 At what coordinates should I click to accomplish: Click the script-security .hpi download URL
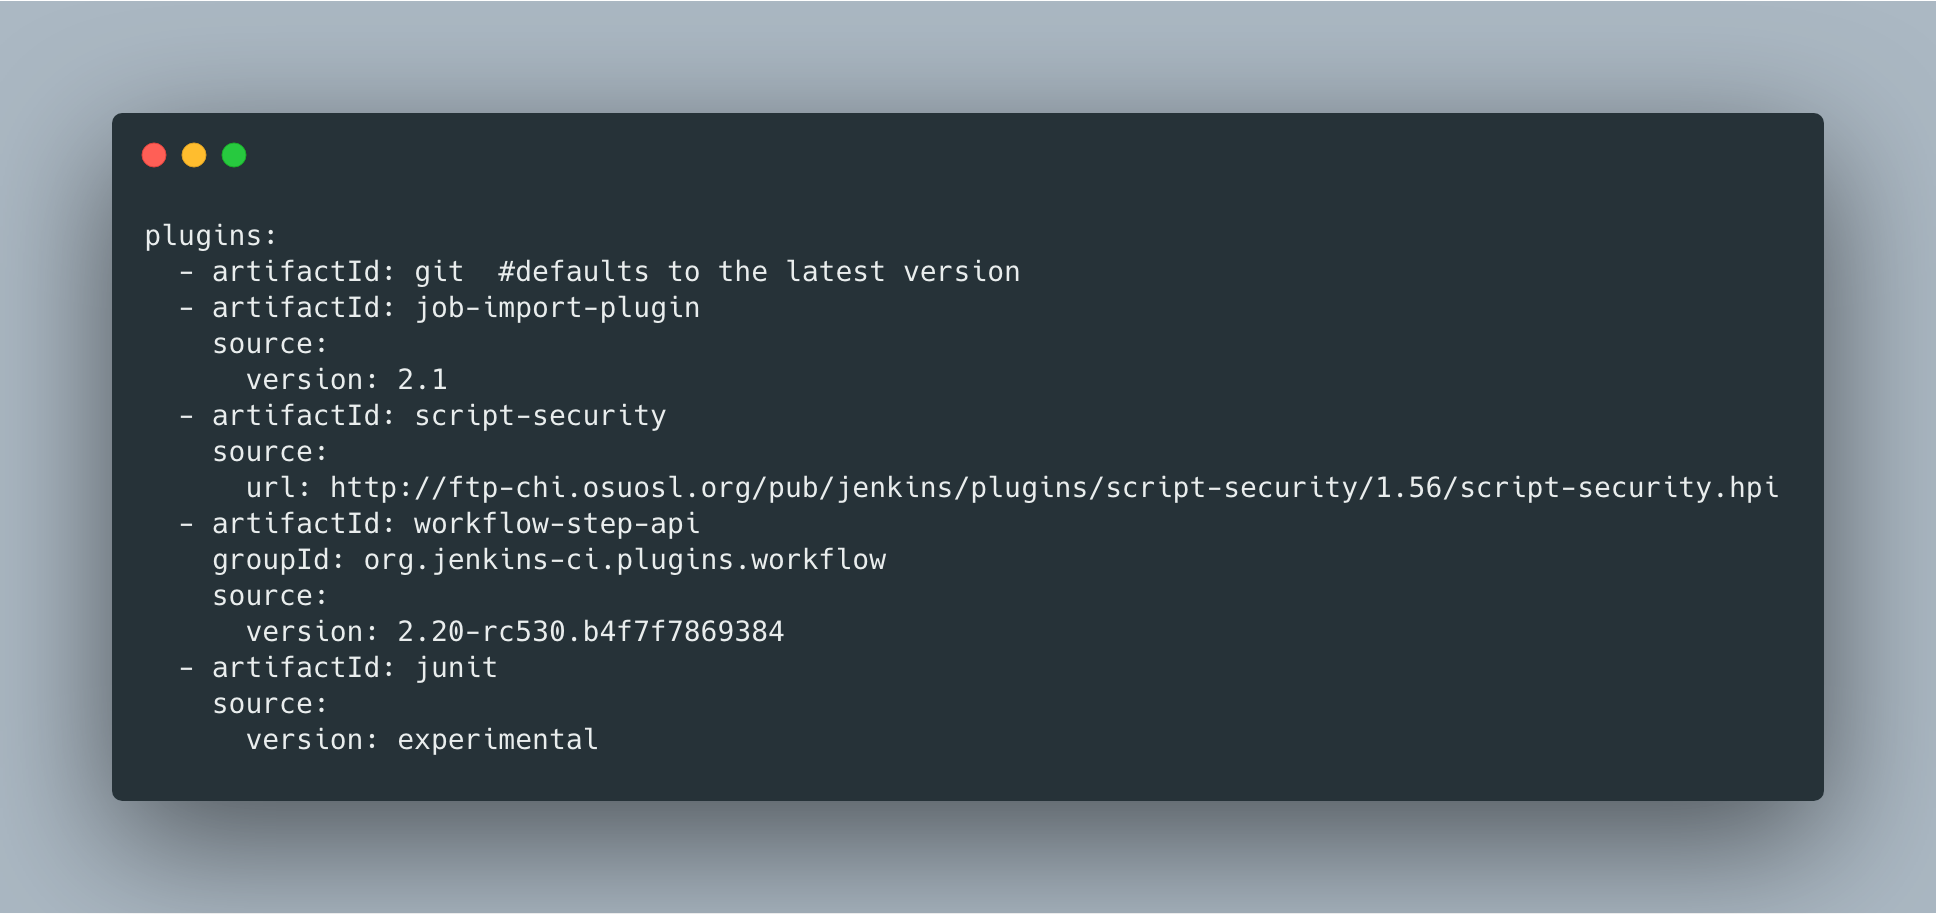click(x=1054, y=488)
